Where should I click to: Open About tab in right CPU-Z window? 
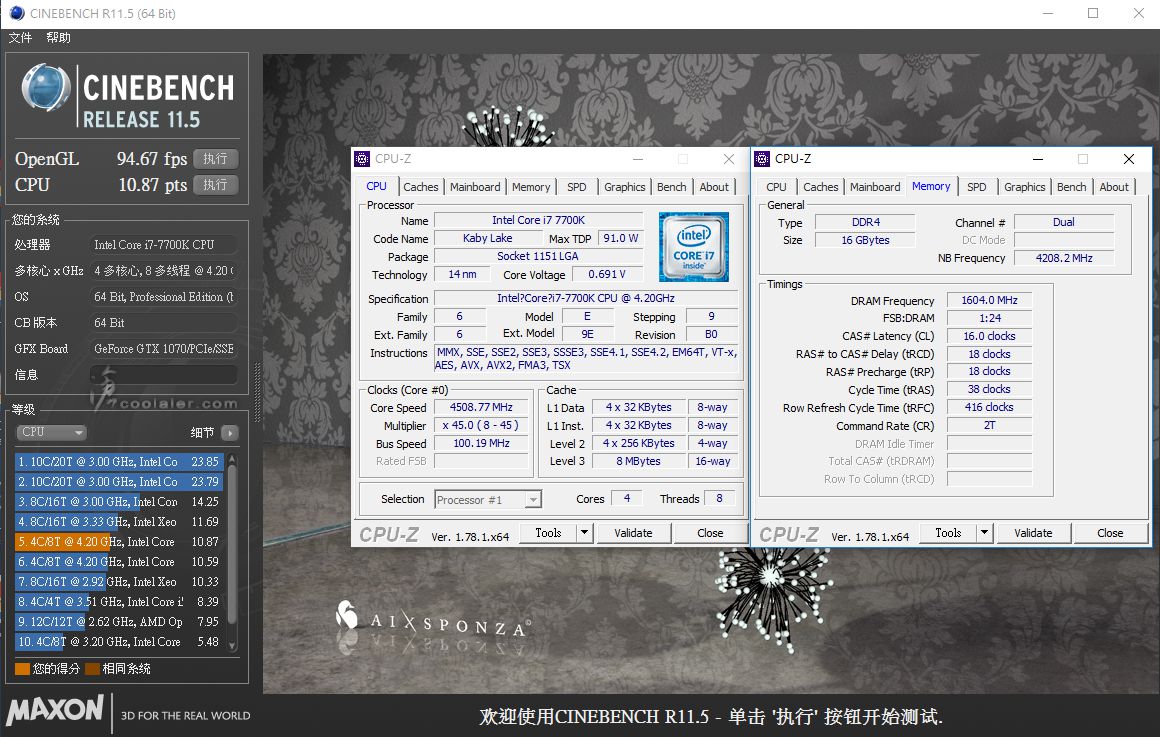coord(1114,187)
